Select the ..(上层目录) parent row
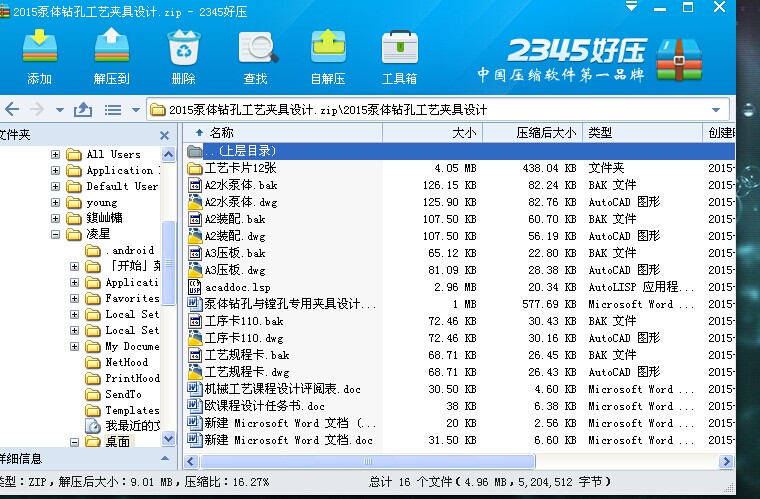 pyautogui.click(x=459, y=151)
